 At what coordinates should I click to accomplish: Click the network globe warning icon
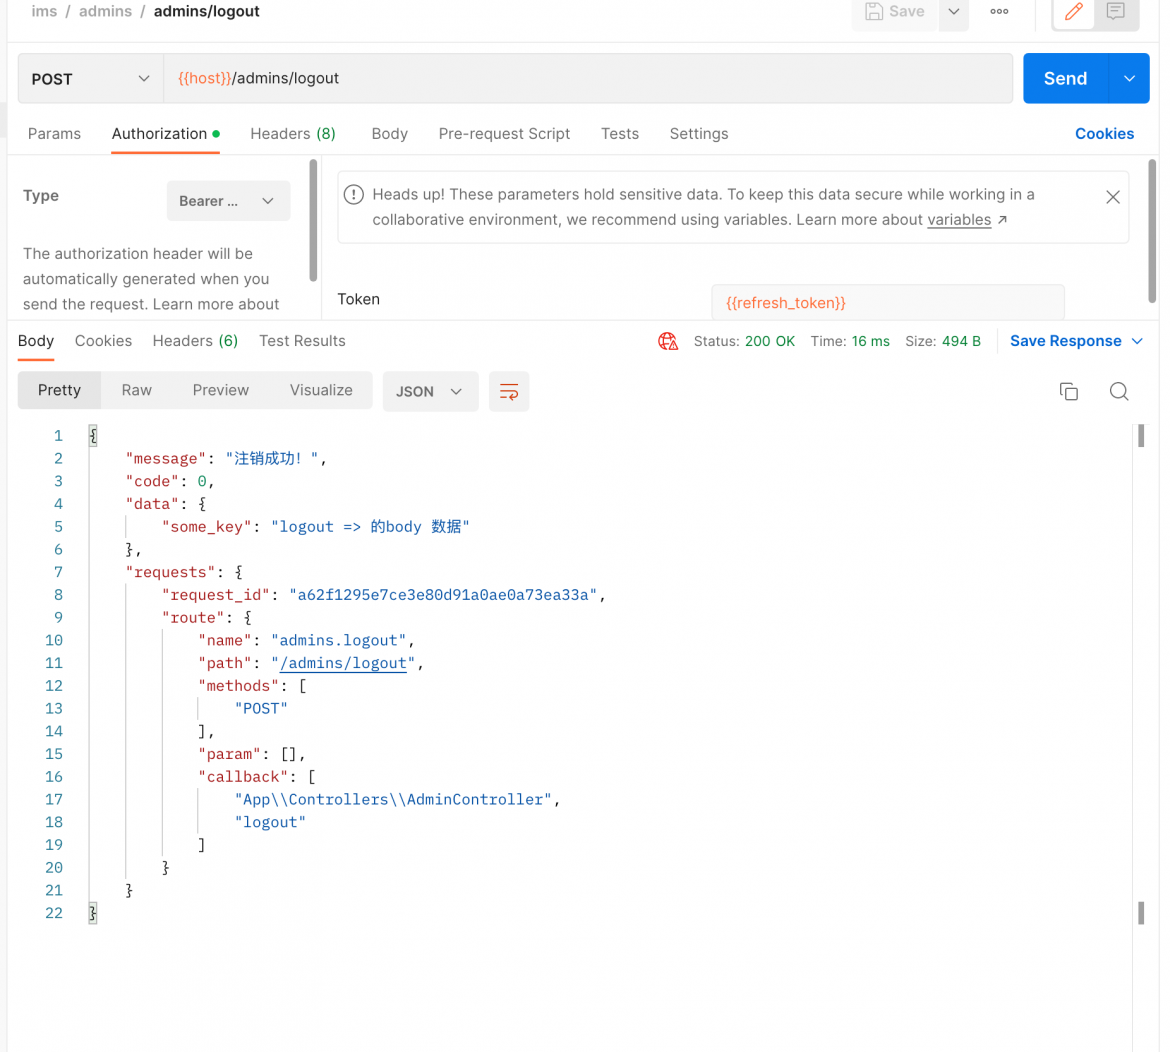pyautogui.click(x=668, y=342)
